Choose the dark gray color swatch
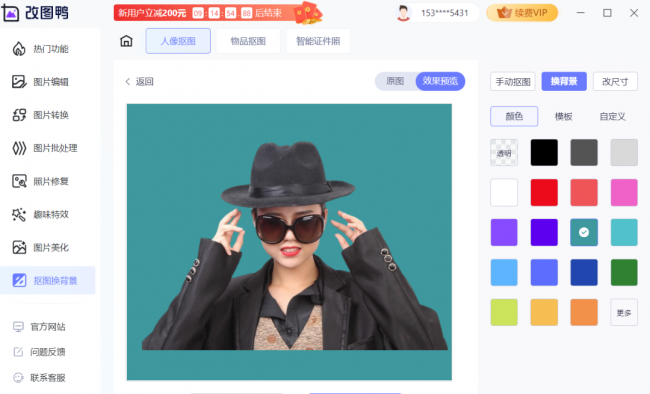Image resolution: width=650 pixels, height=394 pixels. pyautogui.click(x=584, y=153)
